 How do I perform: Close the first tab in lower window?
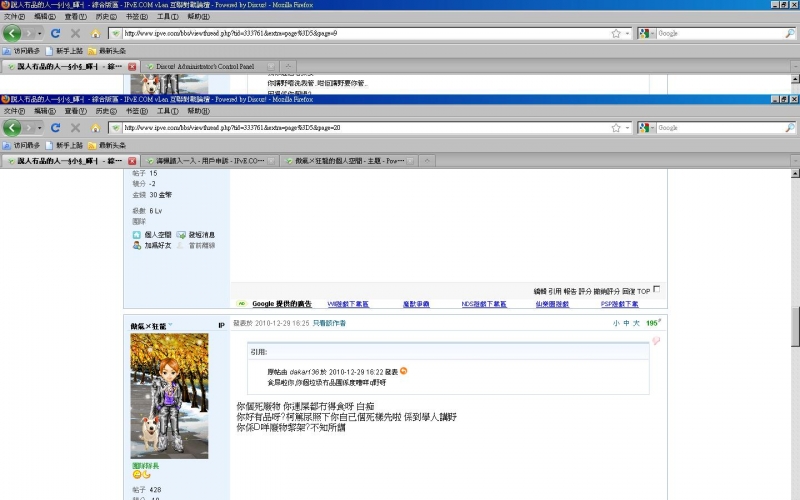point(132,161)
